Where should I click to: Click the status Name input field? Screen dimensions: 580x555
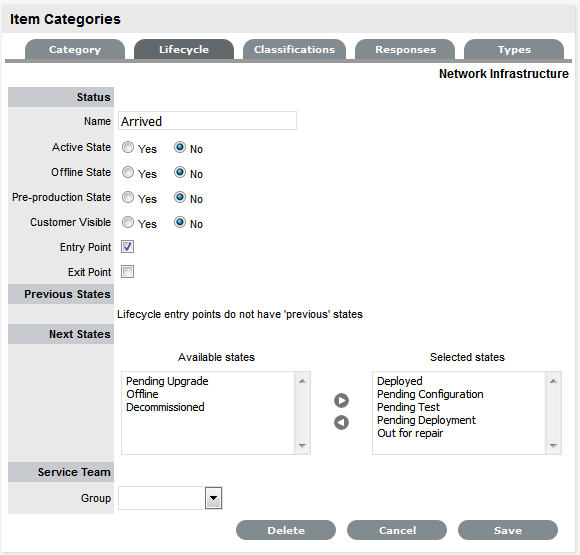208,121
